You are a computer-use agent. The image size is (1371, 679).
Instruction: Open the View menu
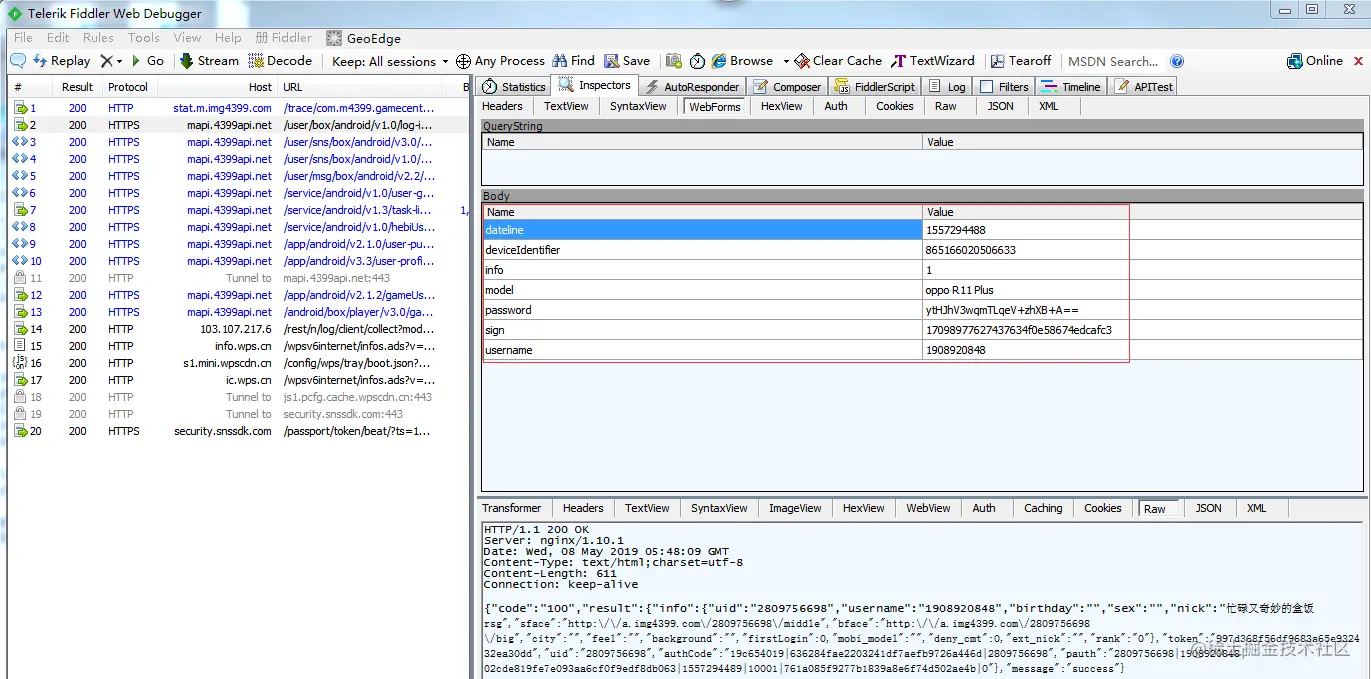187,38
